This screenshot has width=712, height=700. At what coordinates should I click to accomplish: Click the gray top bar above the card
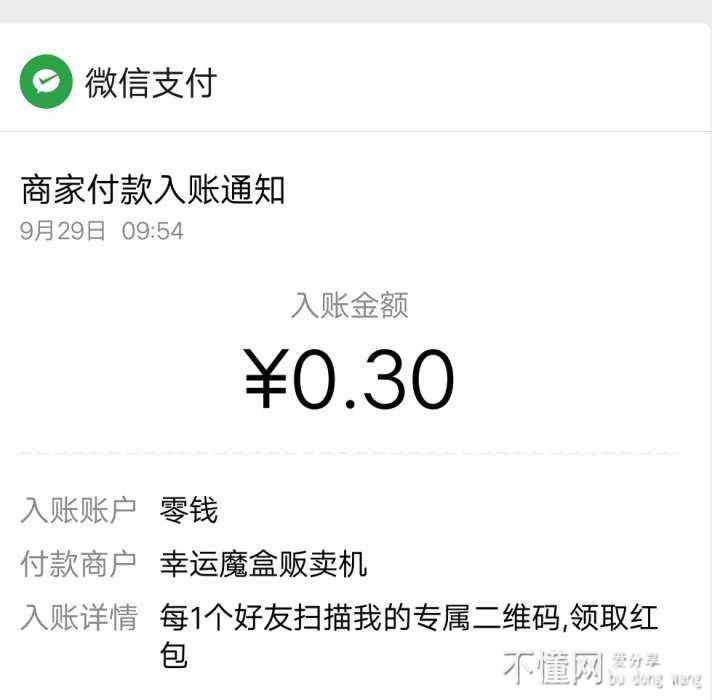coord(356,11)
